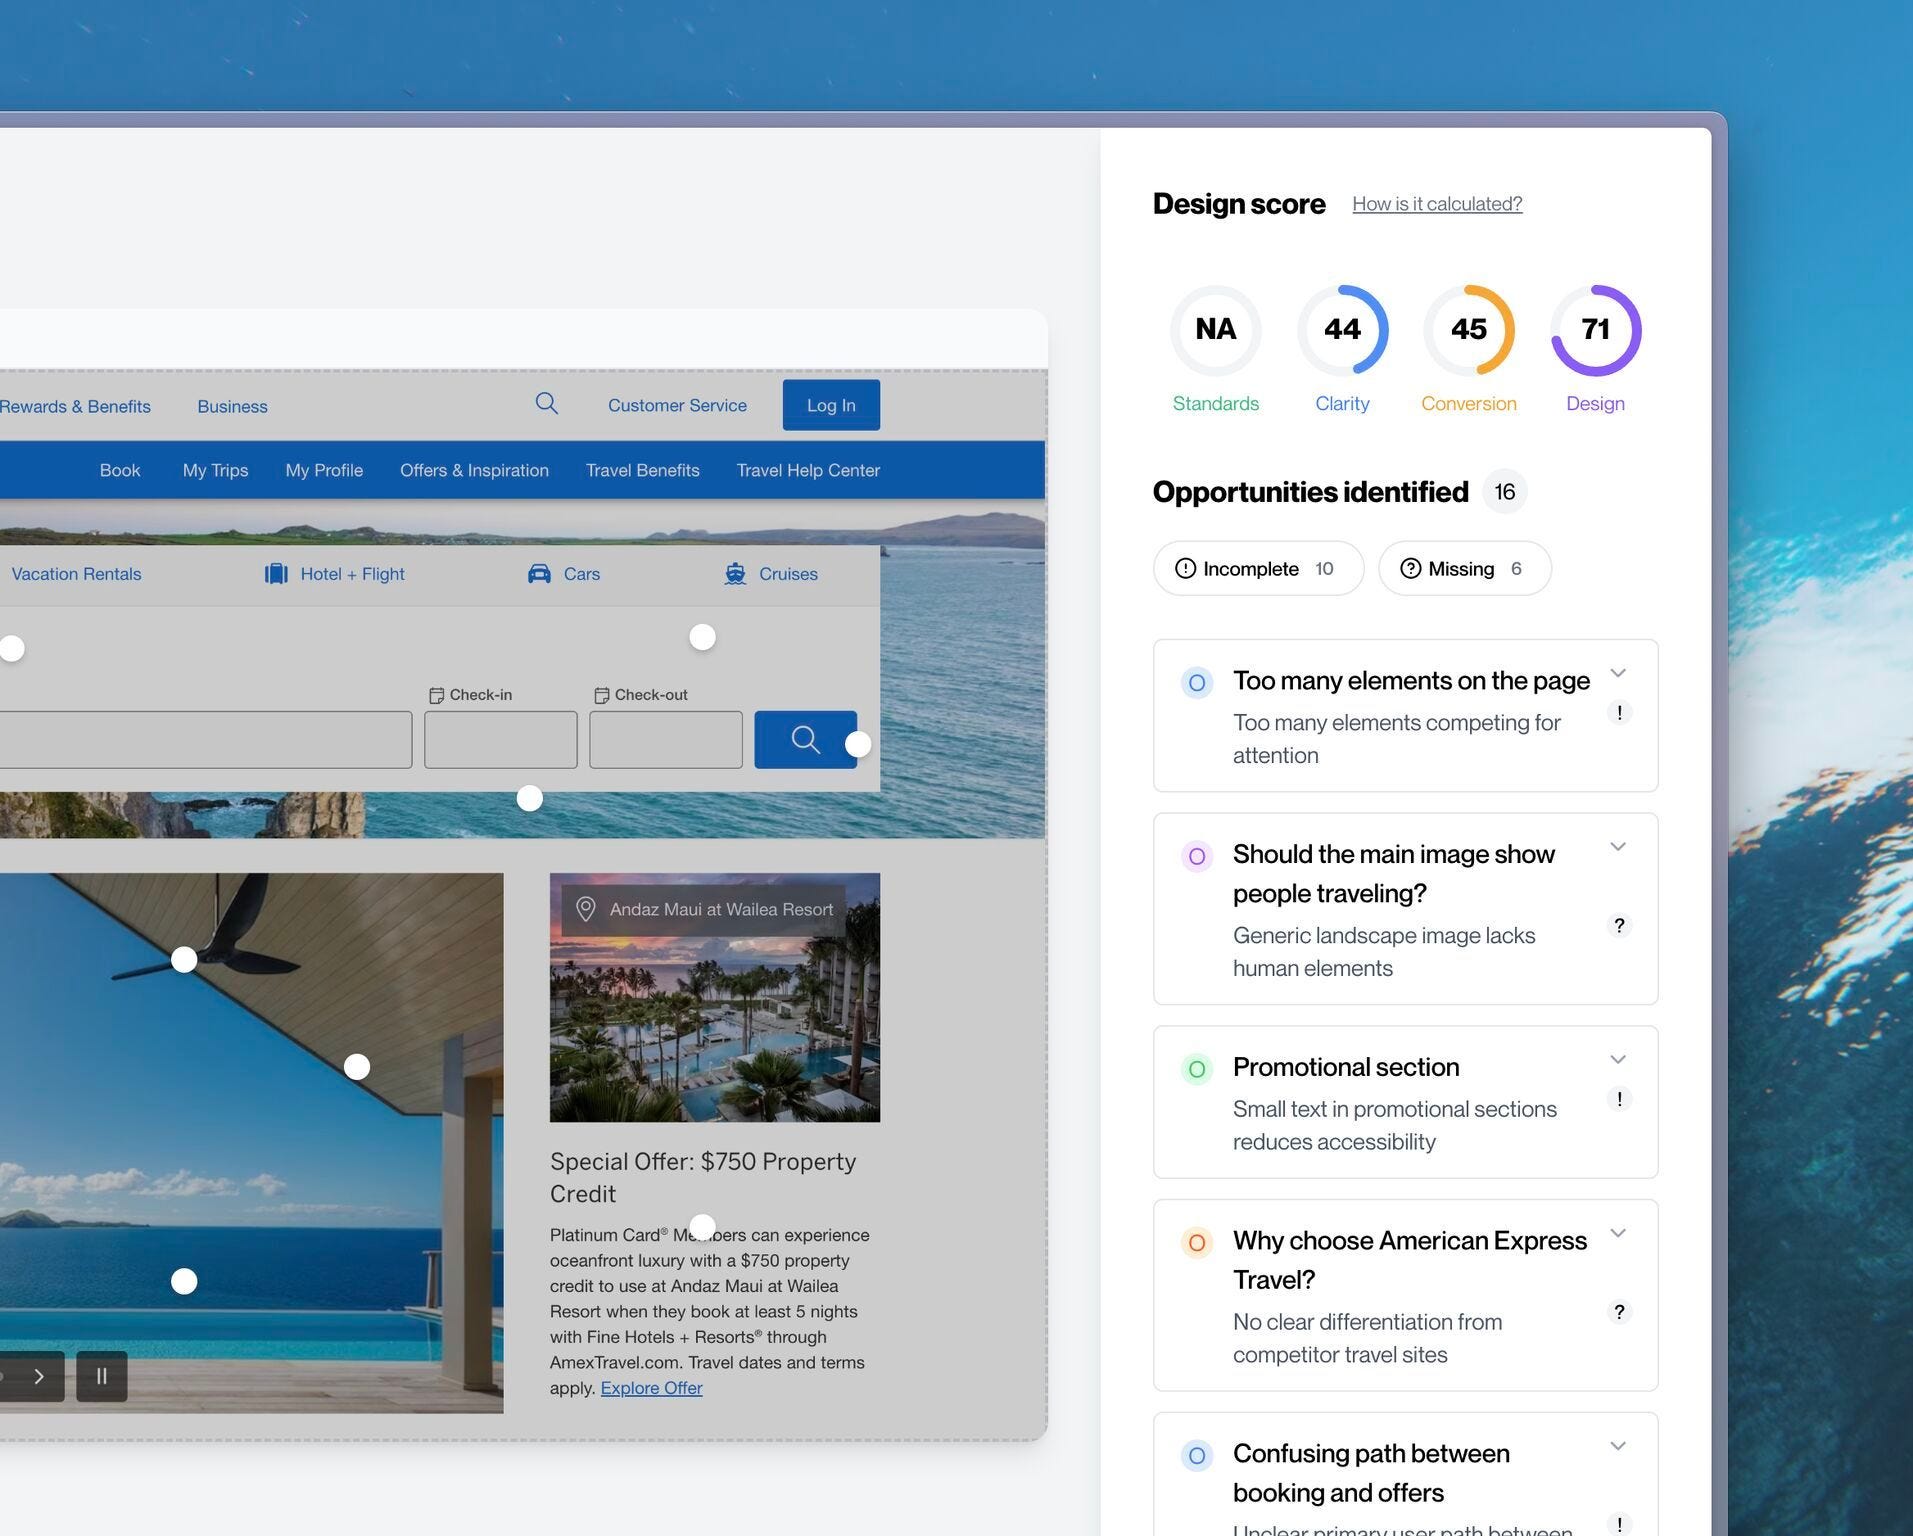Click the blue circle icon of 'Too many elements'
Viewport: 1913px width, 1536px height.
pos(1196,683)
